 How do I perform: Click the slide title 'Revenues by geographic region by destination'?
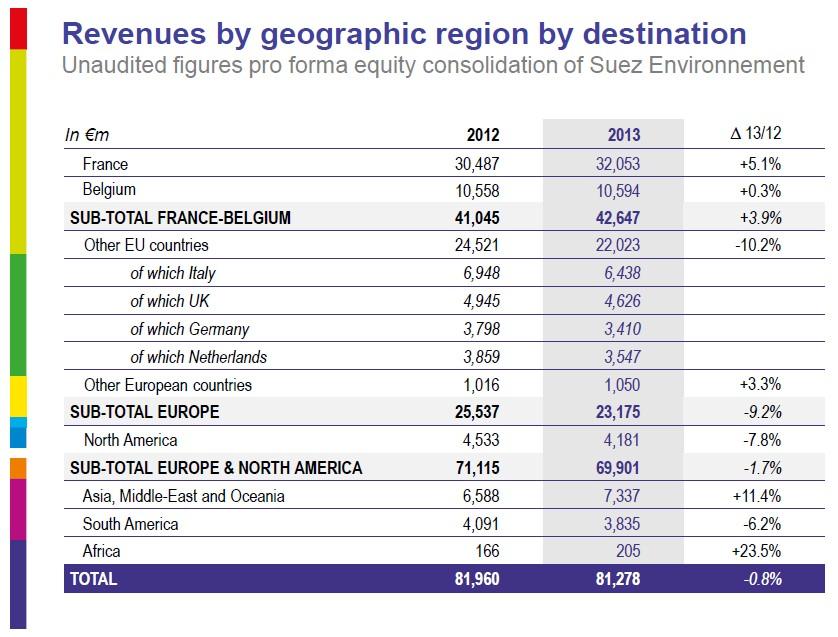tap(404, 33)
